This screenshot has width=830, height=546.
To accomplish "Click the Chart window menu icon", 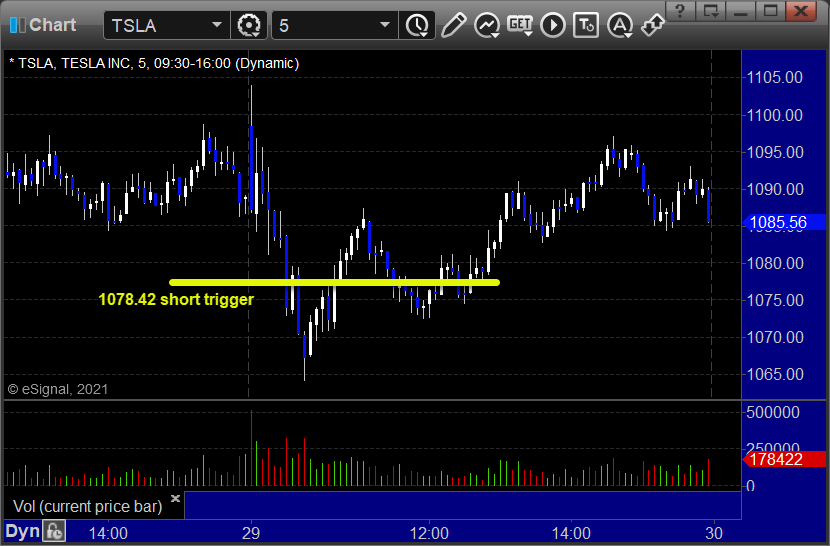I will 17,25.
